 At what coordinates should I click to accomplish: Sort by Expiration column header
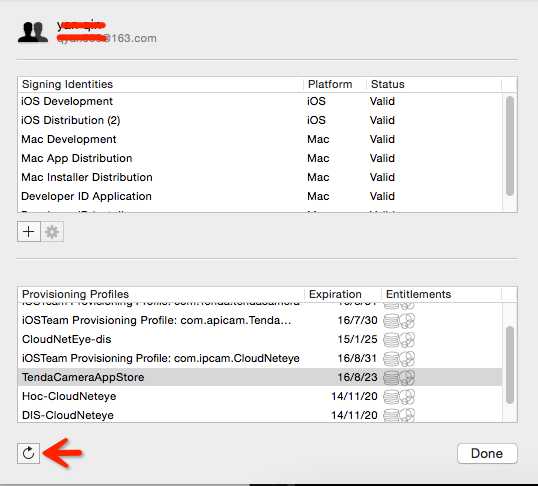click(x=343, y=294)
